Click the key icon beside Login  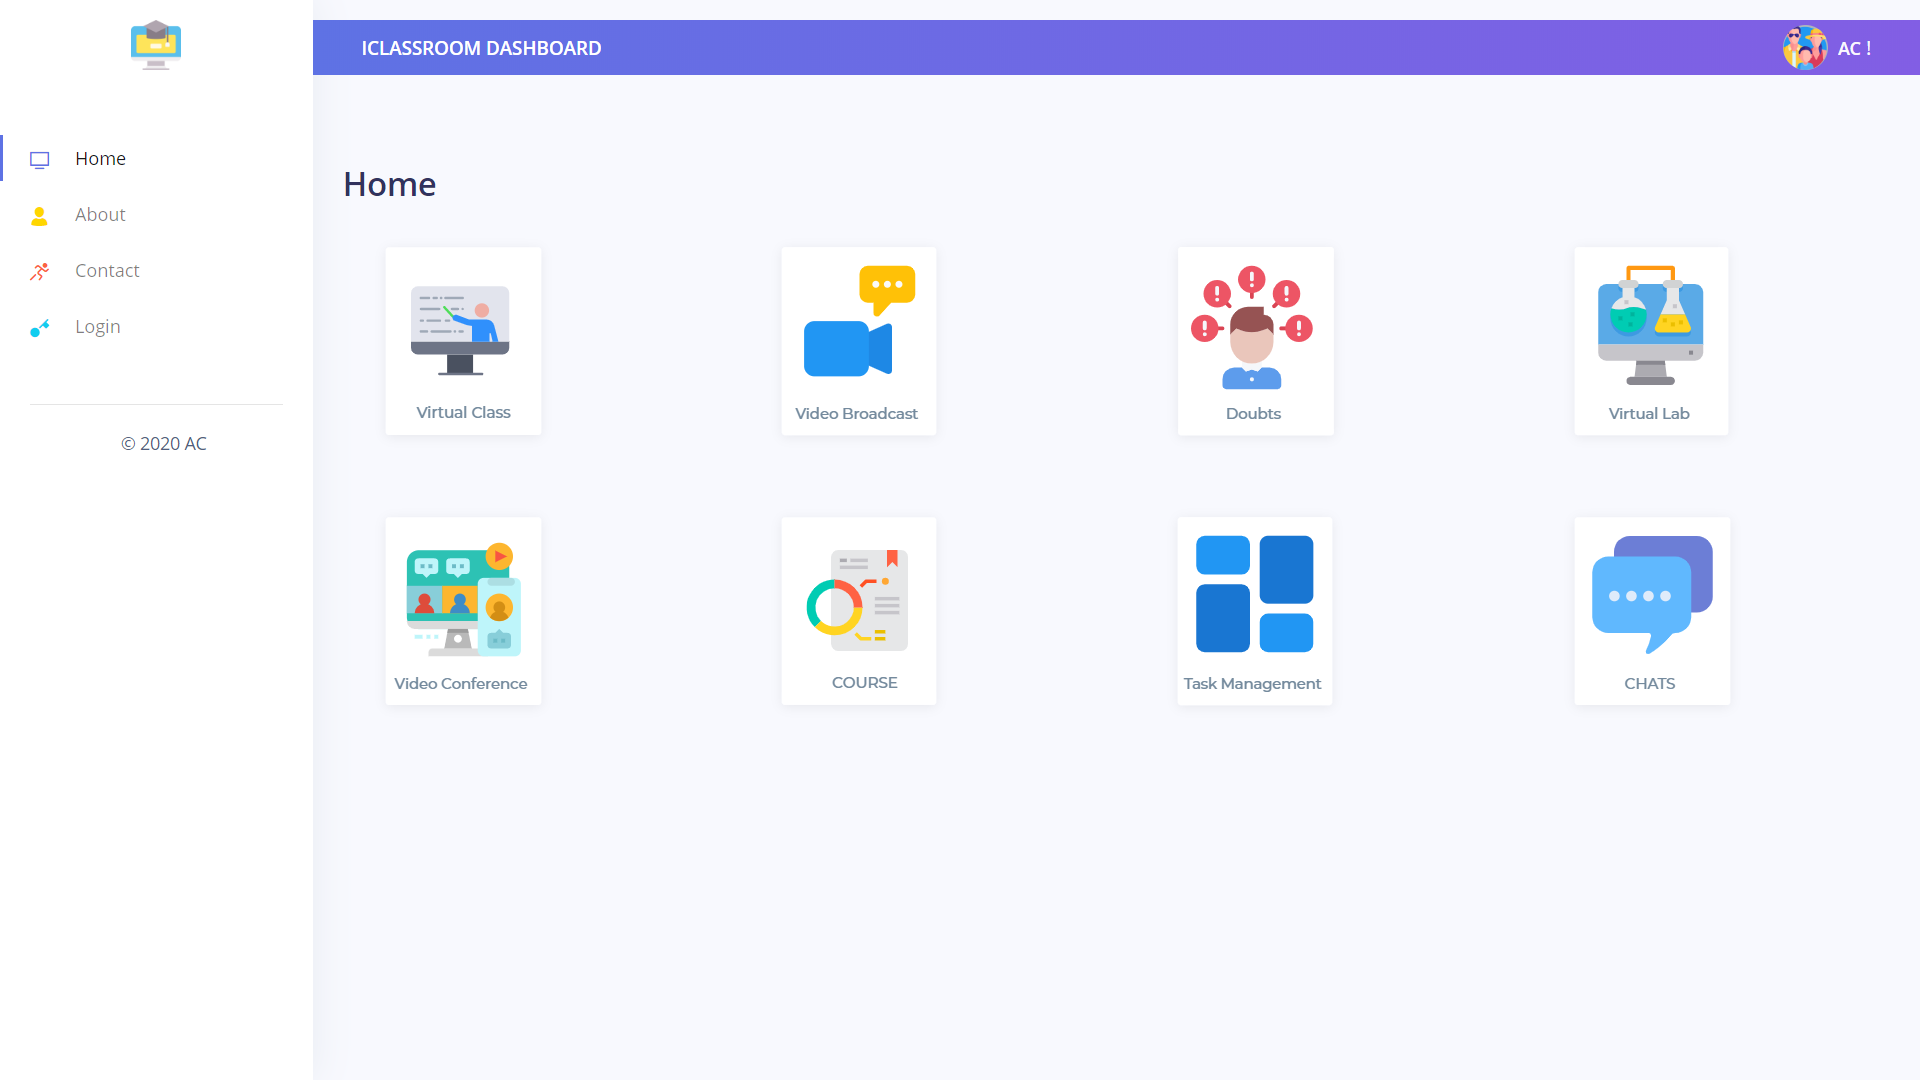point(40,328)
